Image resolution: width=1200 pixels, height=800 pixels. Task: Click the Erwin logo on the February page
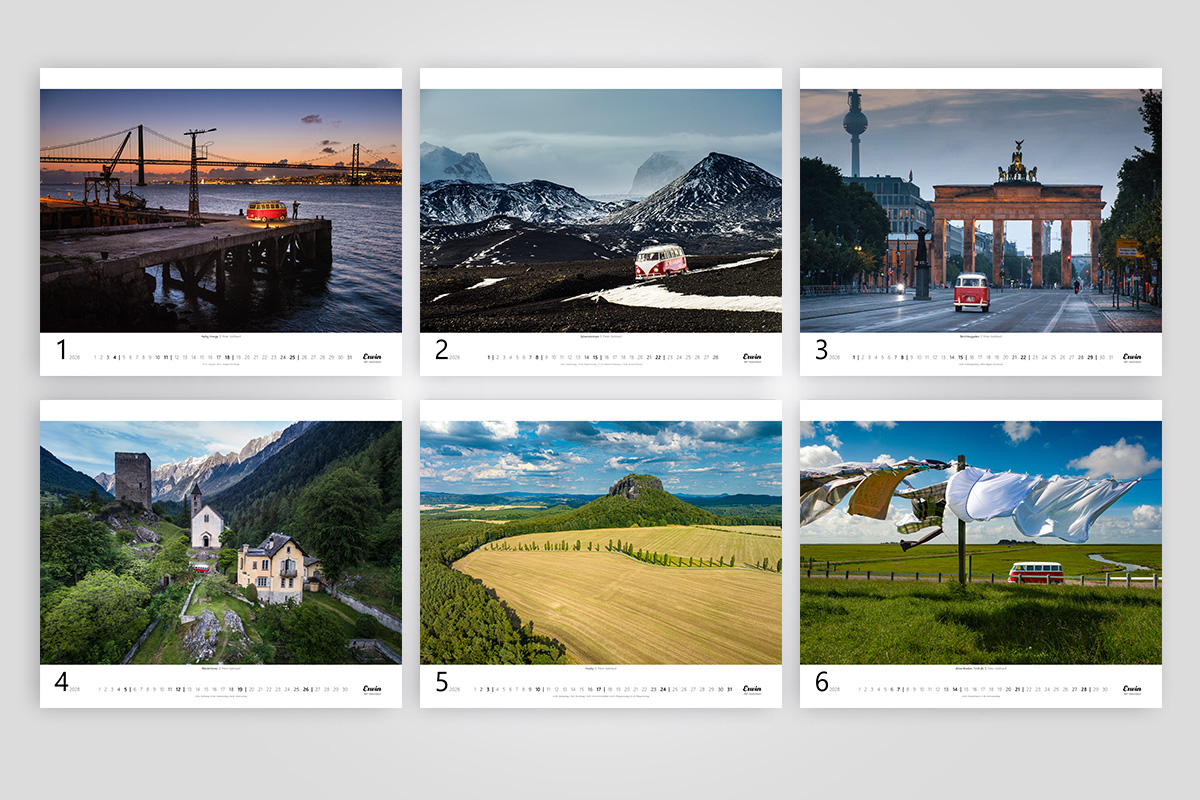(752, 356)
